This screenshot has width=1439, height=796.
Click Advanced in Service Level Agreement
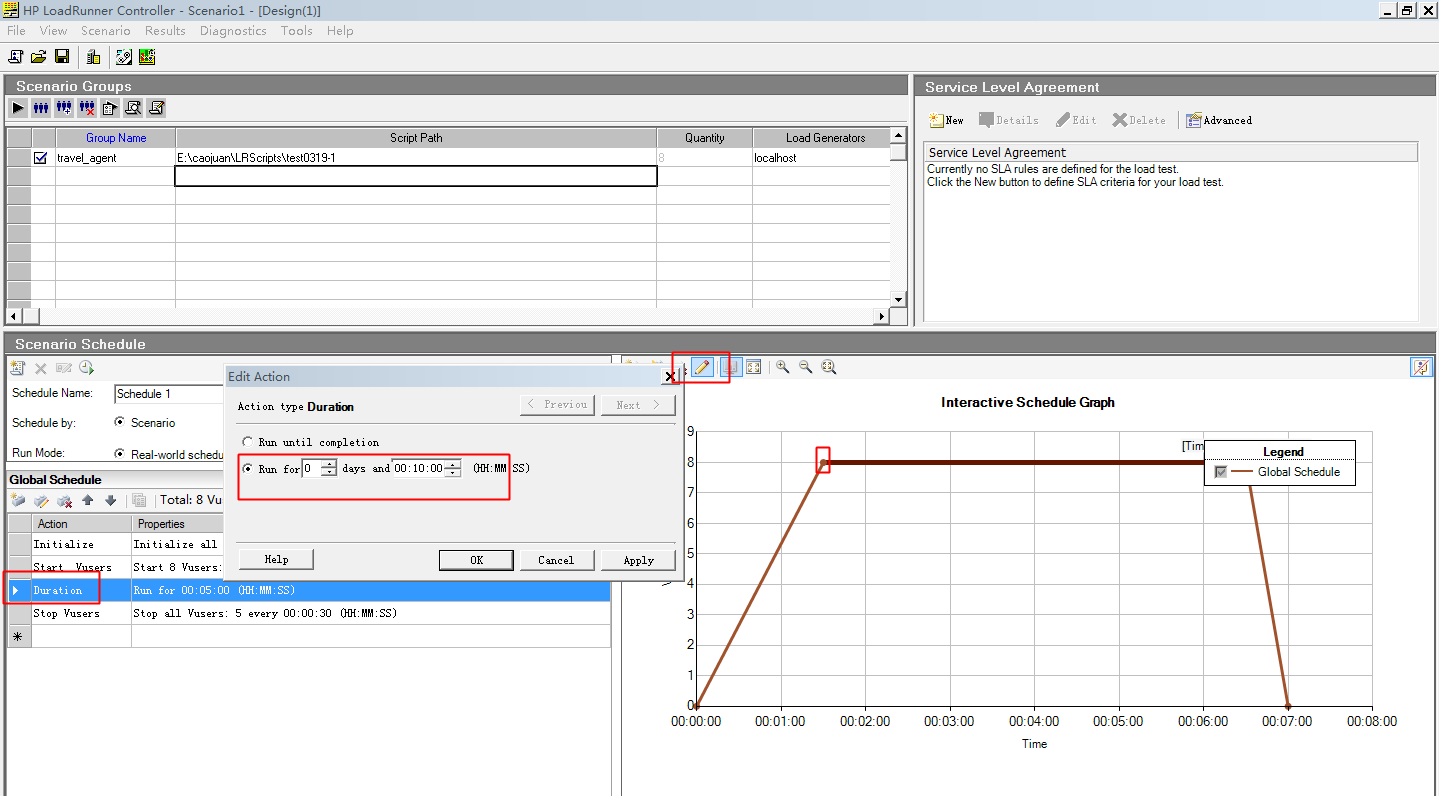(1219, 120)
